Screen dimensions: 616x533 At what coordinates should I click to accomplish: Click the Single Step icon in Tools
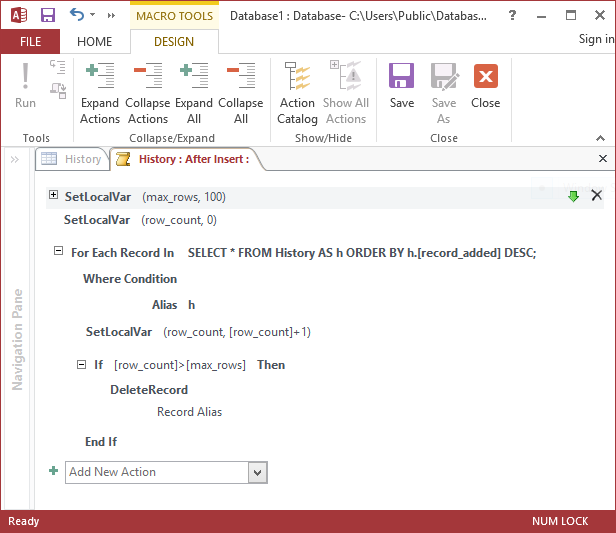[58, 67]
